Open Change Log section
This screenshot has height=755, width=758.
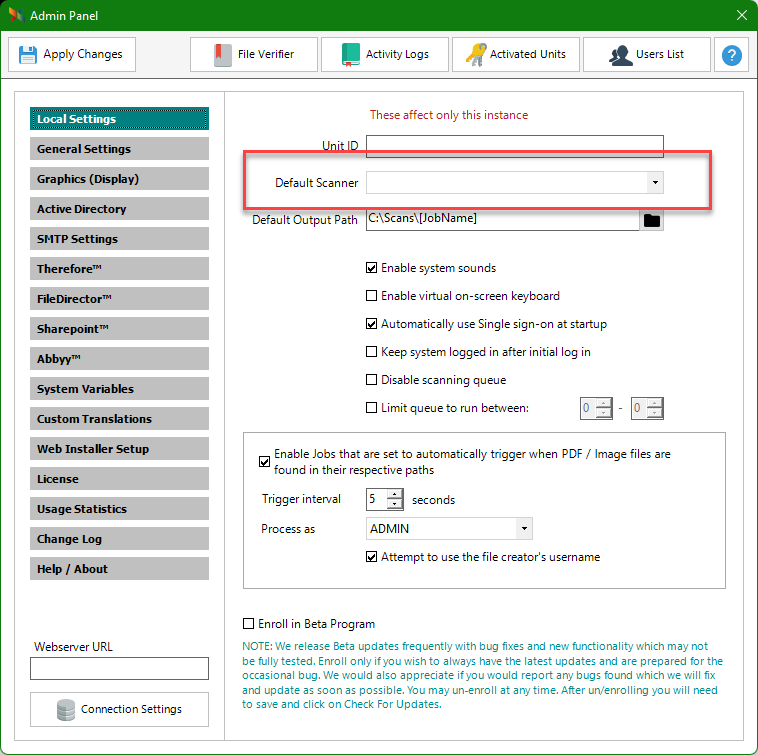point(119,538)
